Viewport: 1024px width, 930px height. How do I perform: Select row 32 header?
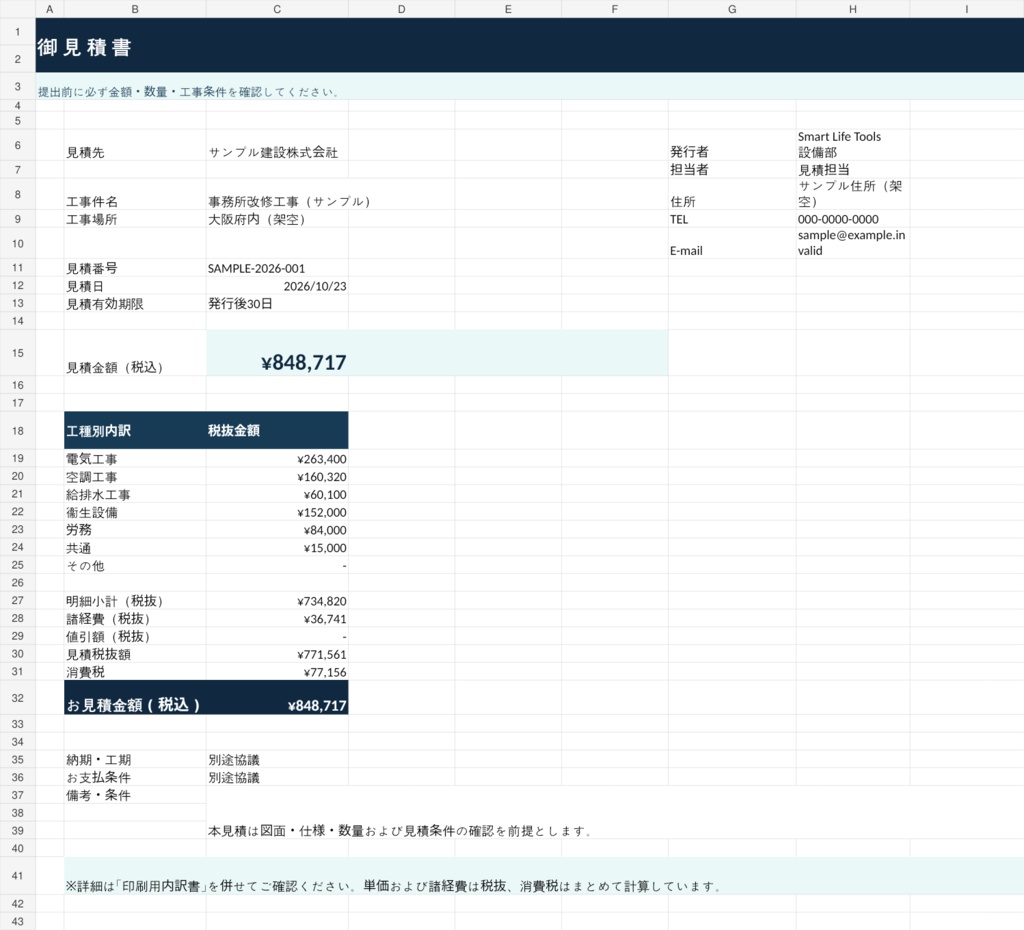click(x=18, y=698)
